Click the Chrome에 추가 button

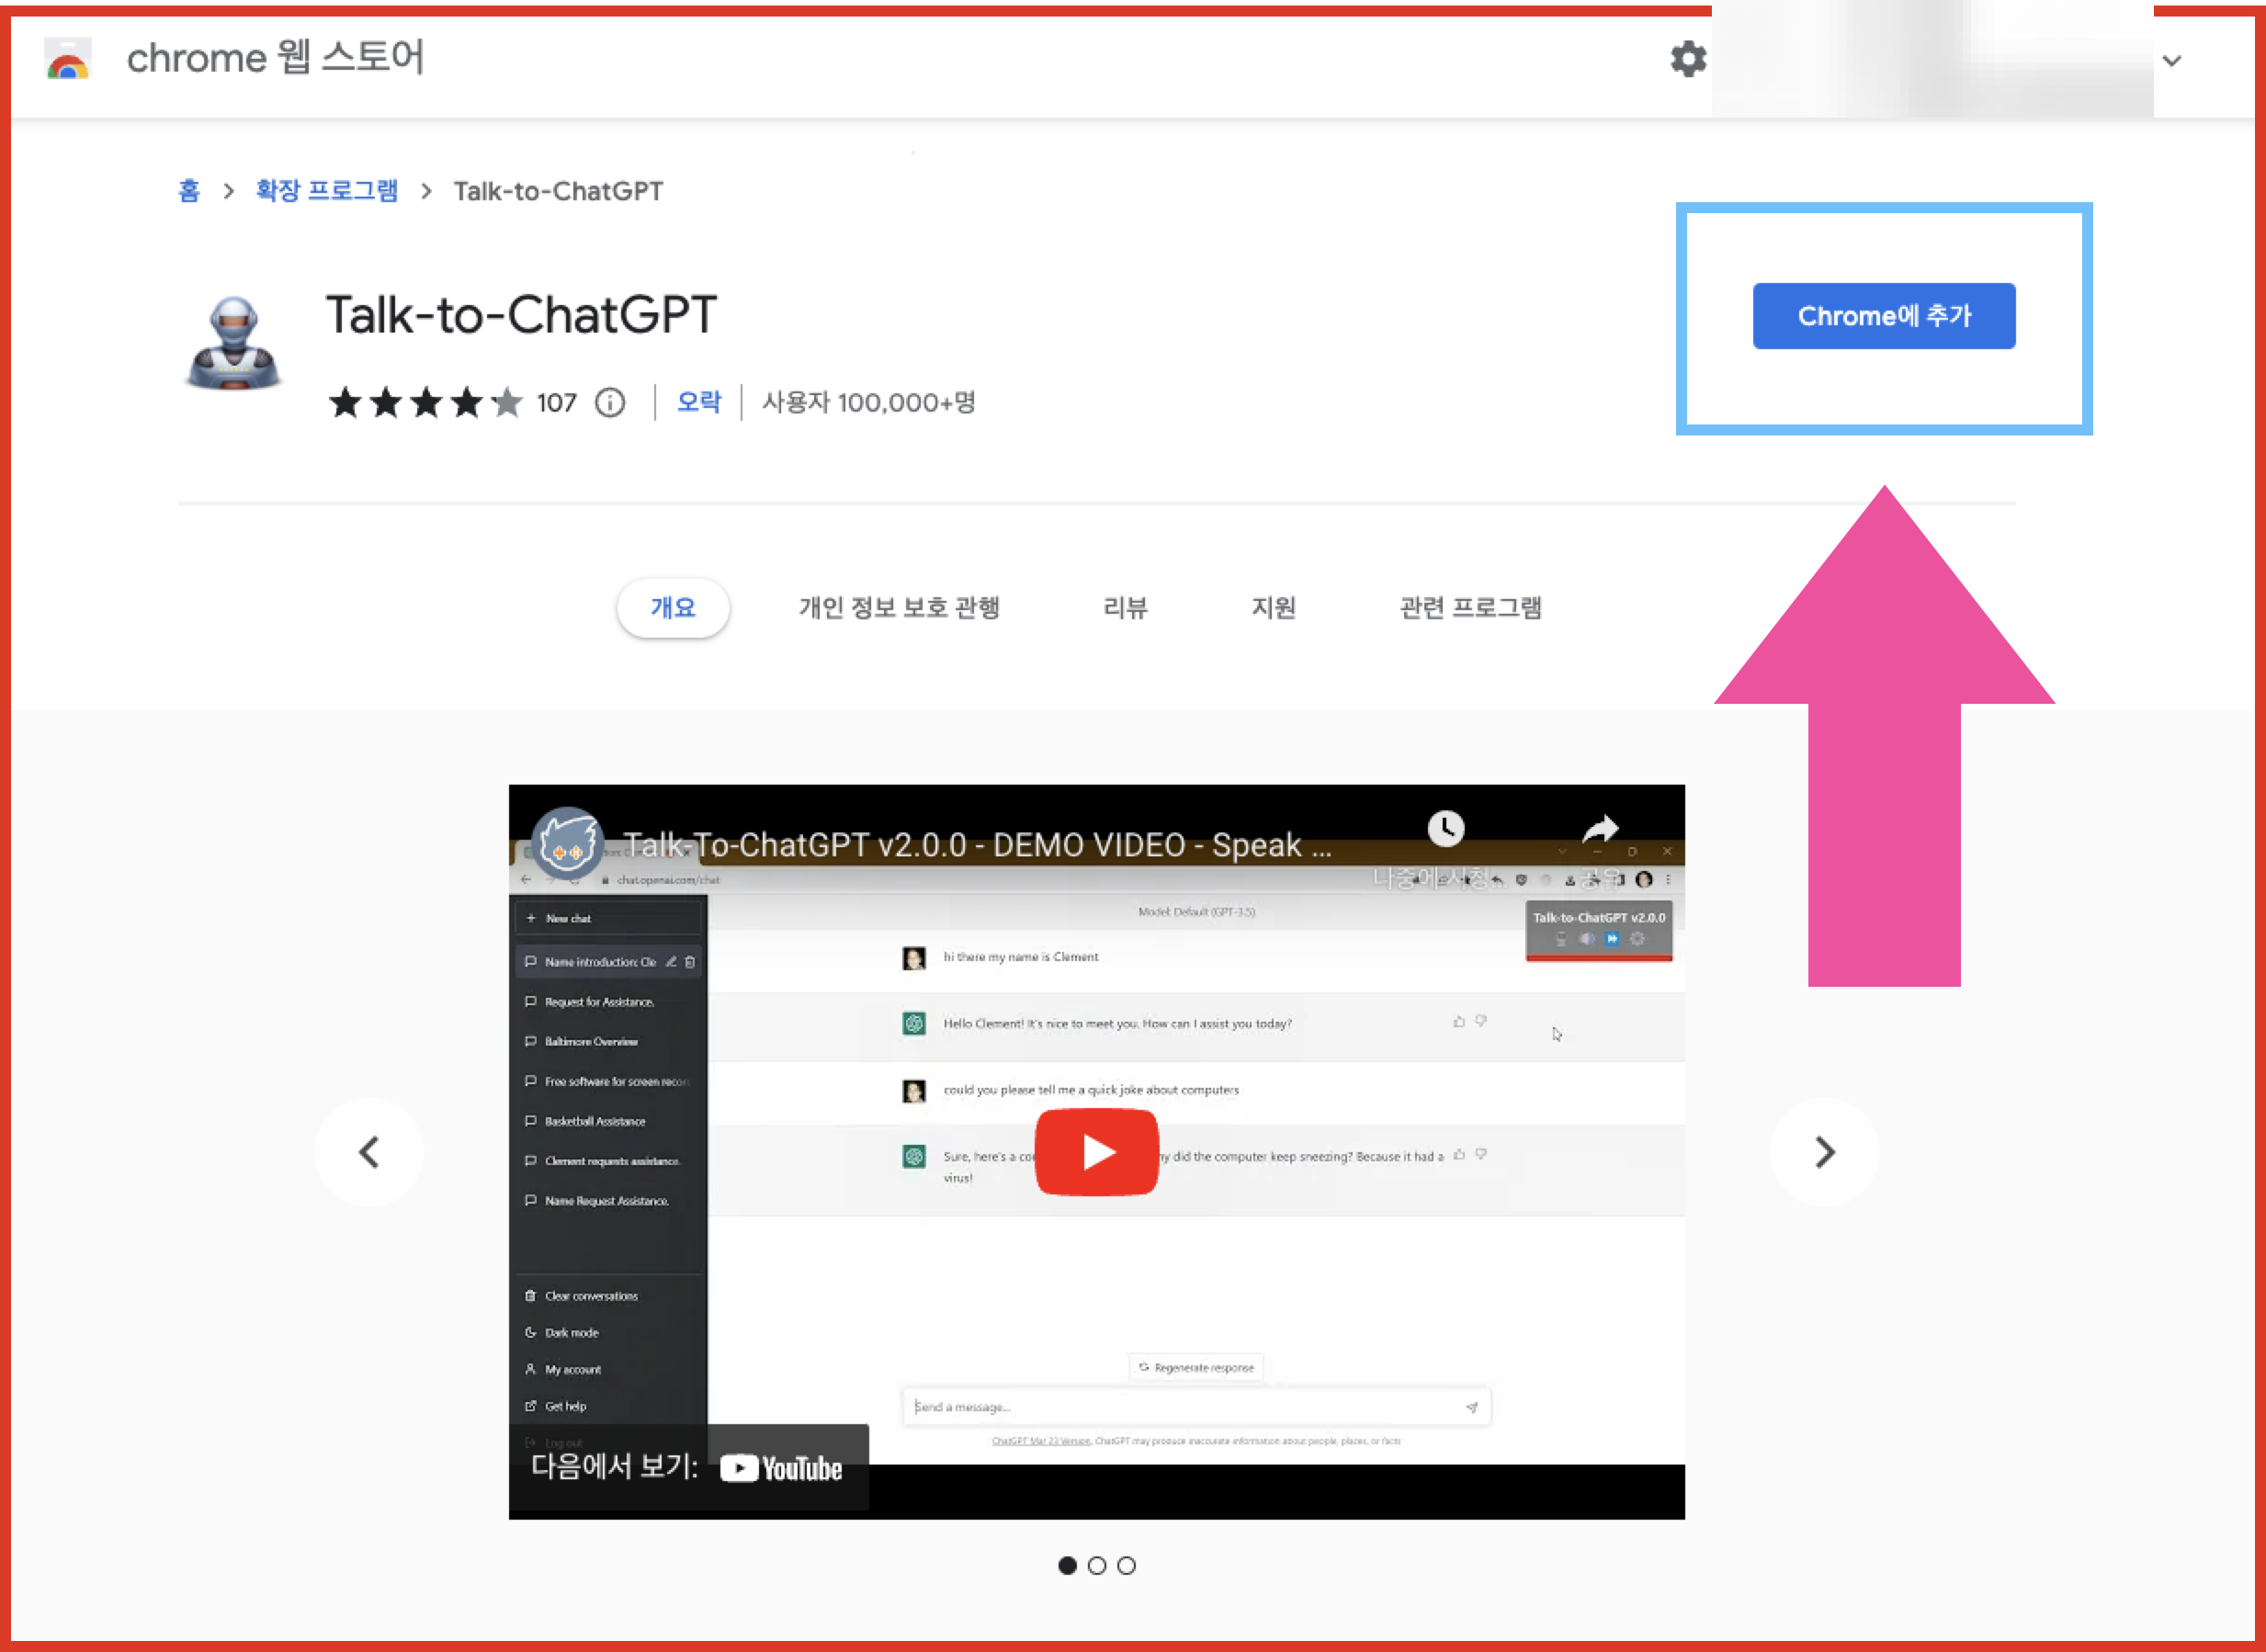(x=1883, y=316)
